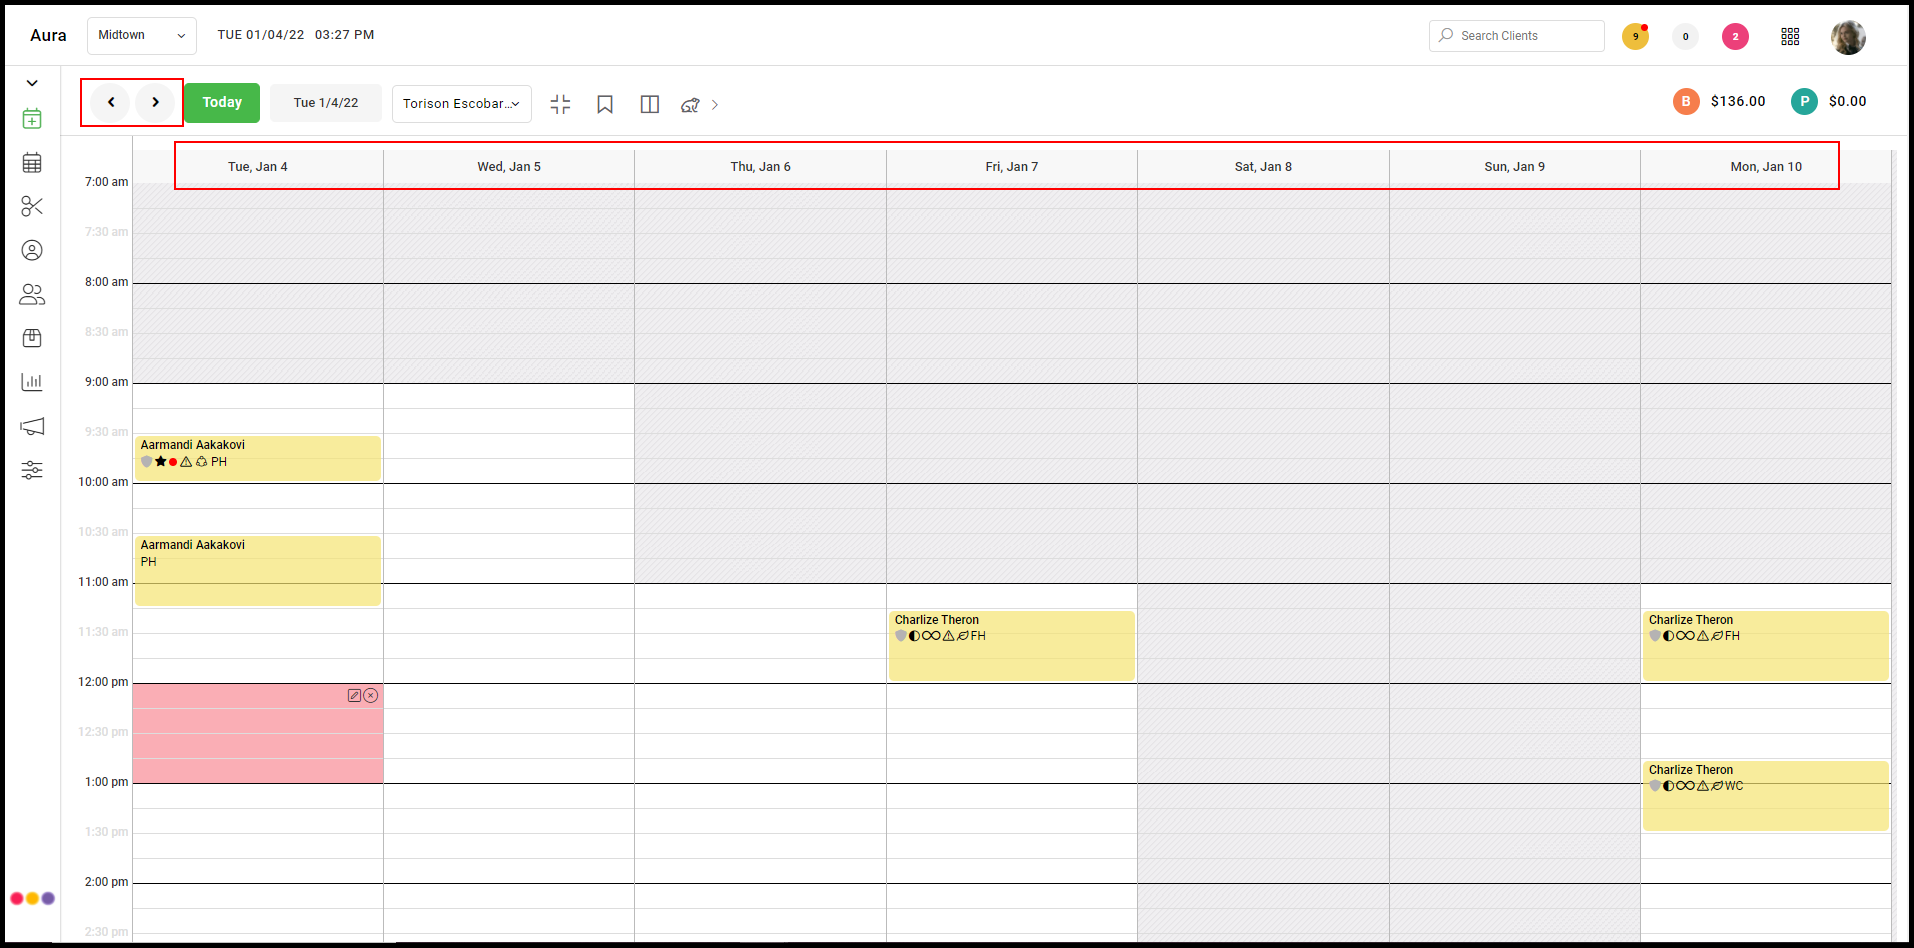Delete the pink blocked time slot
The width and height of the screenshot is (1914, 948).
point(371,695)
